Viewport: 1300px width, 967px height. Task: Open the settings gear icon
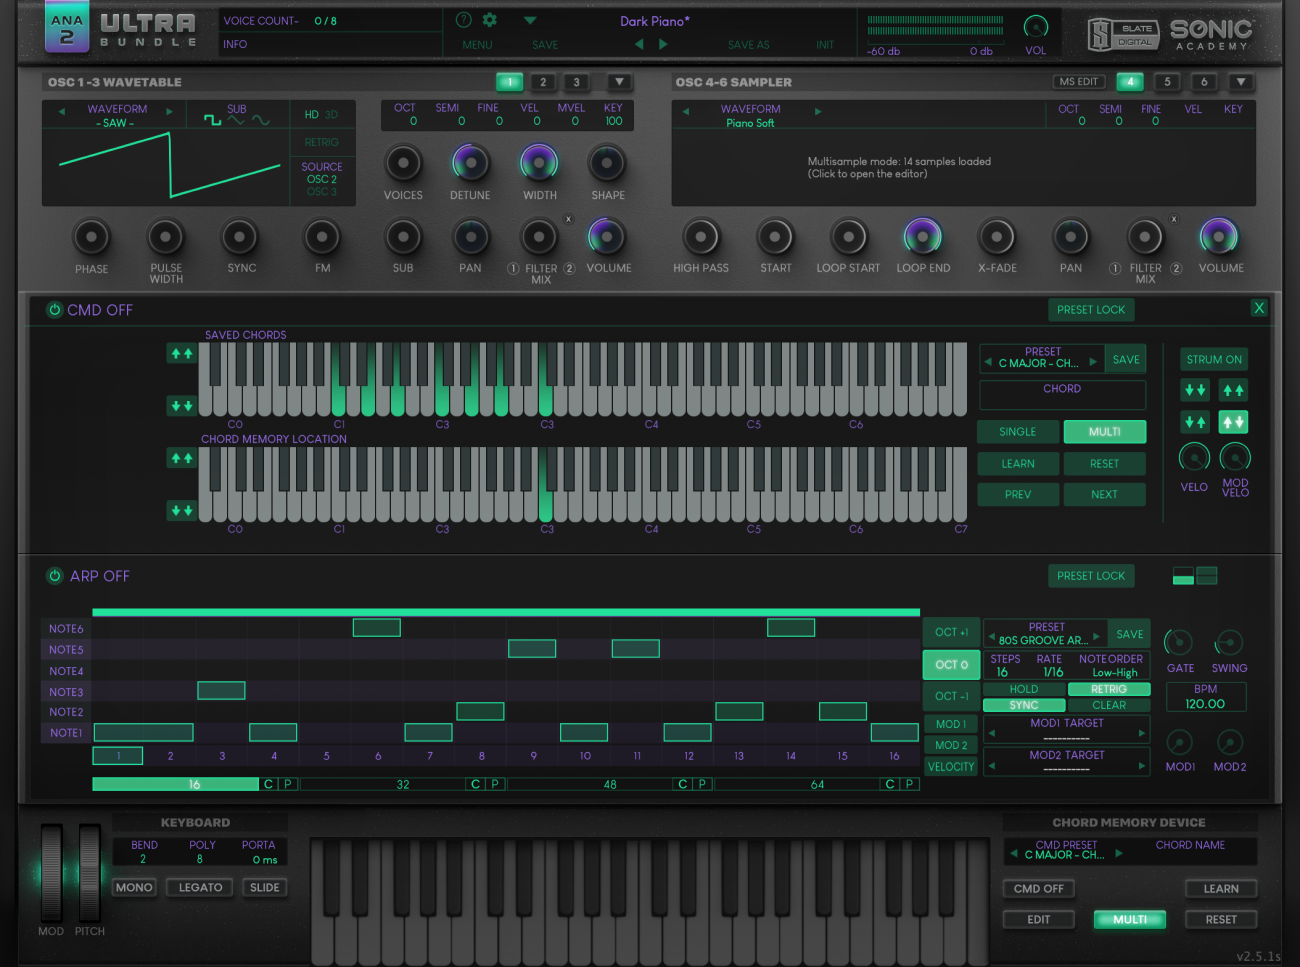490,20
